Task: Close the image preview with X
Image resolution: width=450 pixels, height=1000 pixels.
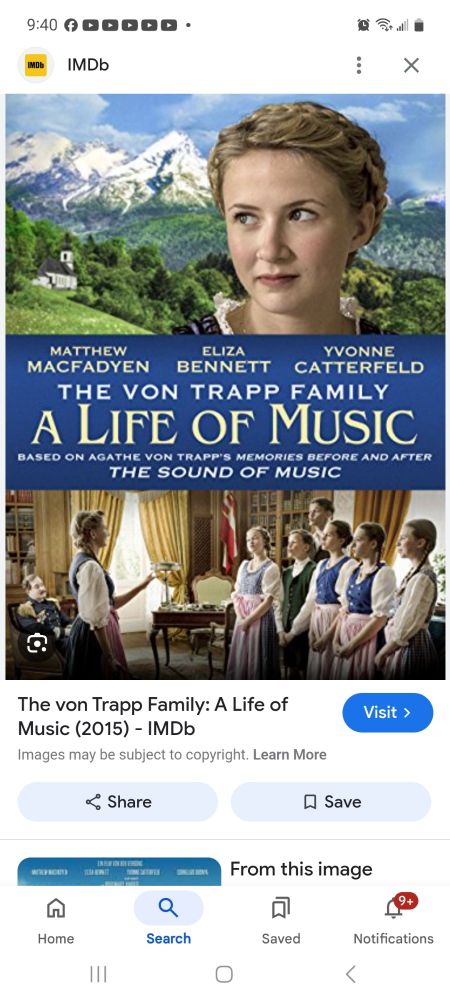Action: coord(412,65)
